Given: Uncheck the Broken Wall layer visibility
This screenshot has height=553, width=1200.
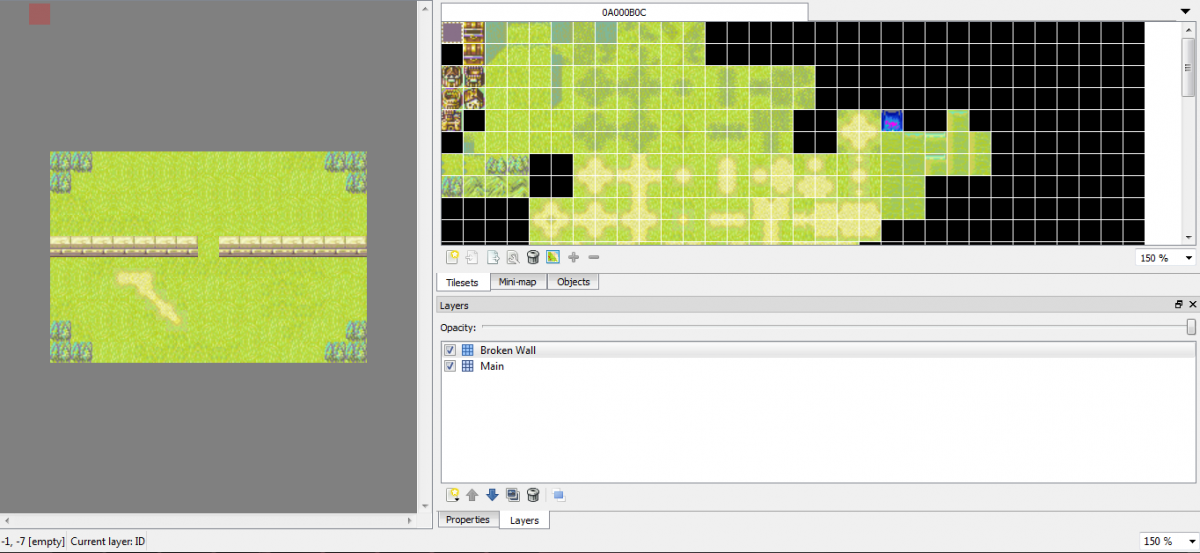Looking at the screenshot, I should pos(450,350).
